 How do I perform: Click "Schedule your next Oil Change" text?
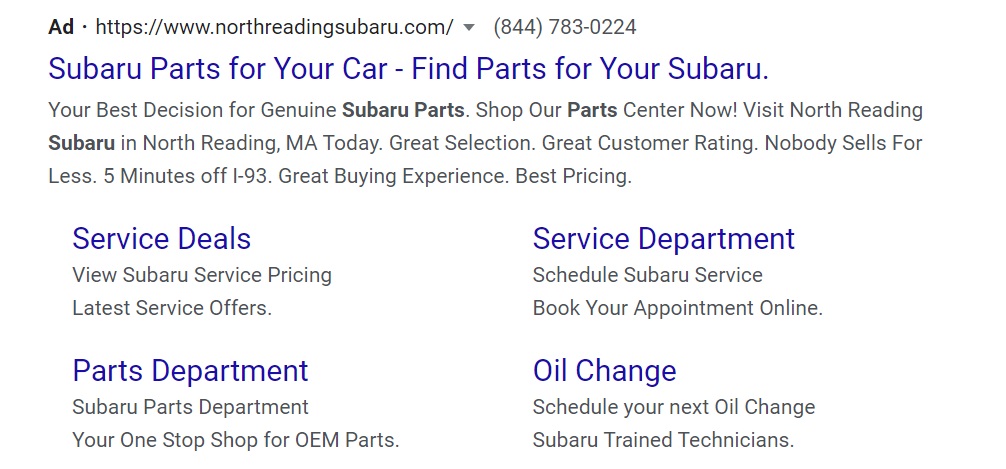(x=673, y=407)
